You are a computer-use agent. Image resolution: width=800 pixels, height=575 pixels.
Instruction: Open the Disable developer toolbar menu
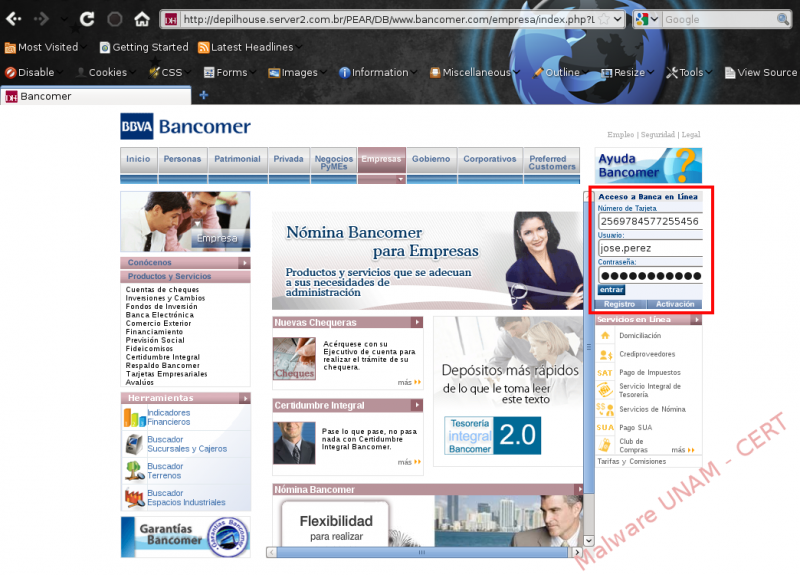(x=34, y=72)
